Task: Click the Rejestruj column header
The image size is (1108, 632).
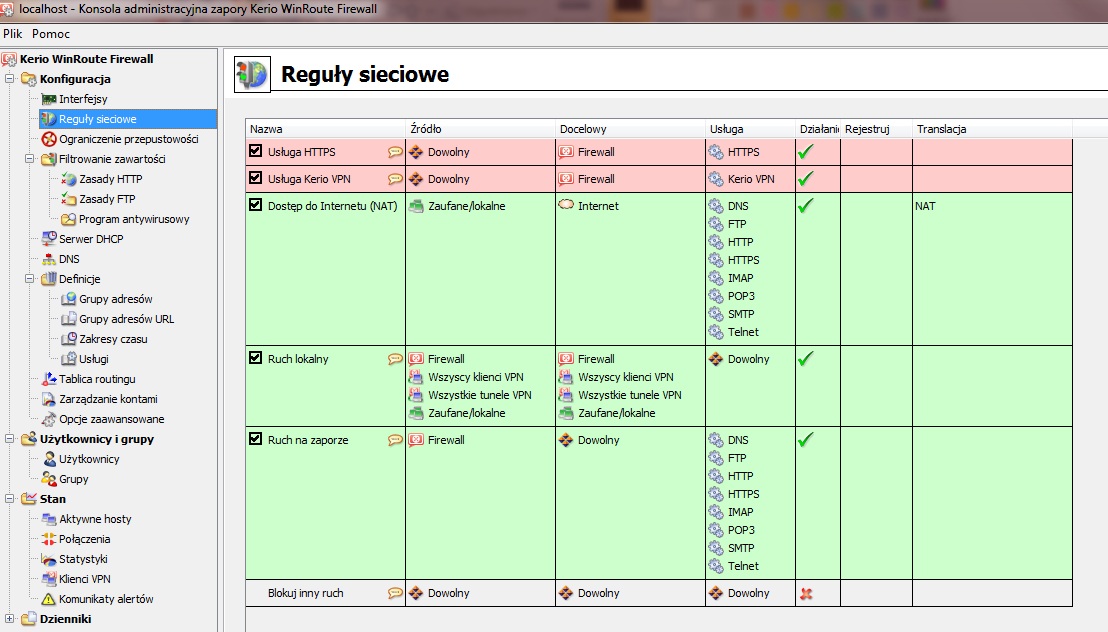Action: [876, 129]
